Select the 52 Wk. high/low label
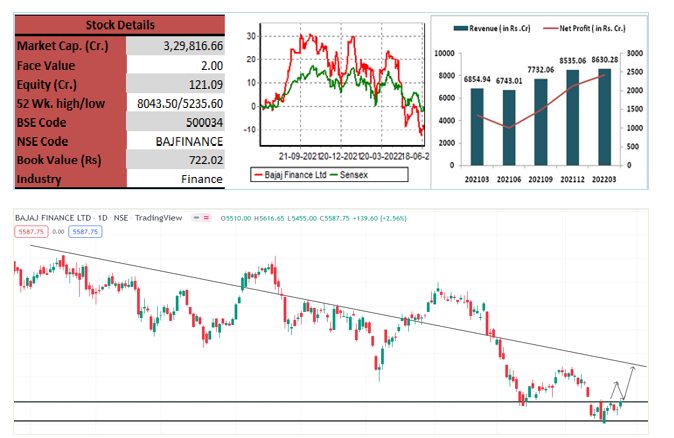674x438 pixels. [61, 103]
